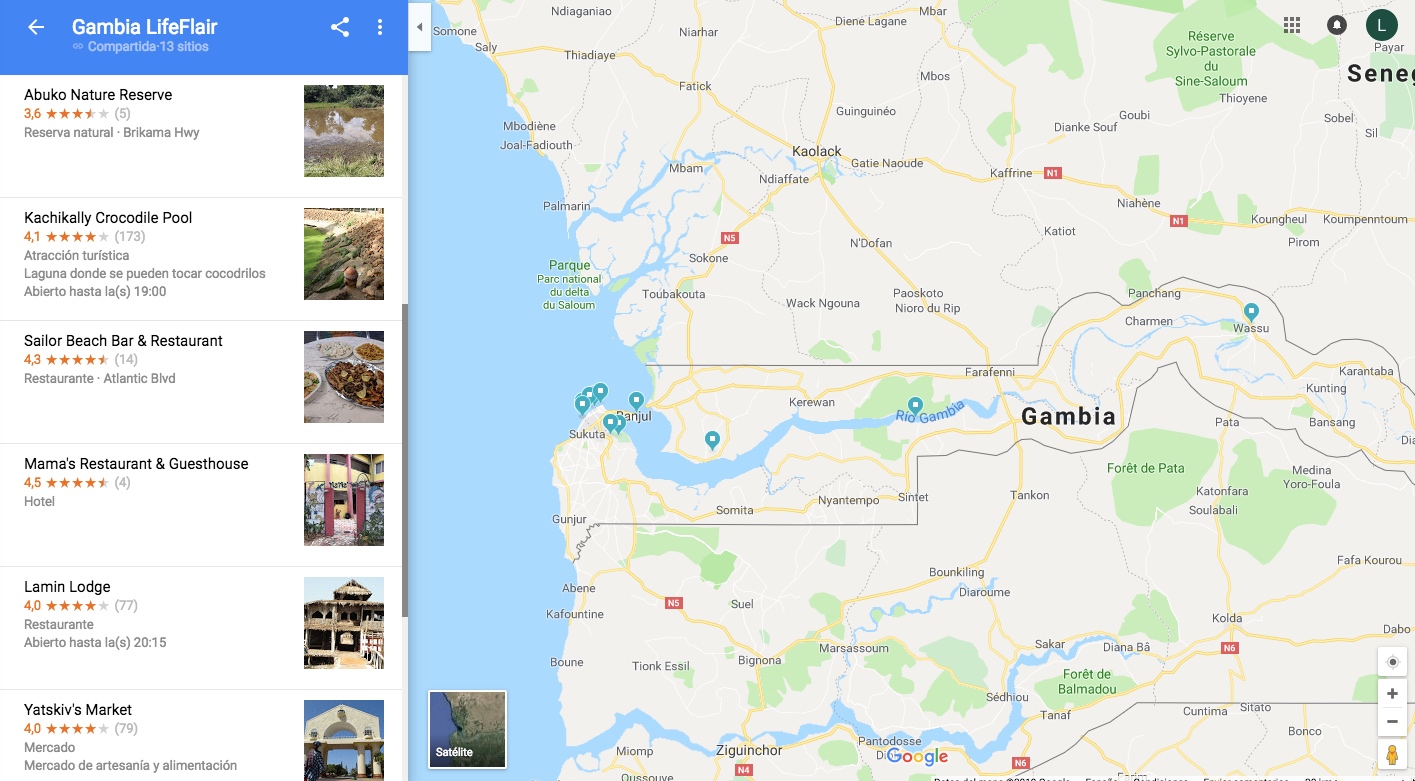The width and height of the screenshot is (1415, 781).
Task: Zoom out on the map
Action: 1392,721
